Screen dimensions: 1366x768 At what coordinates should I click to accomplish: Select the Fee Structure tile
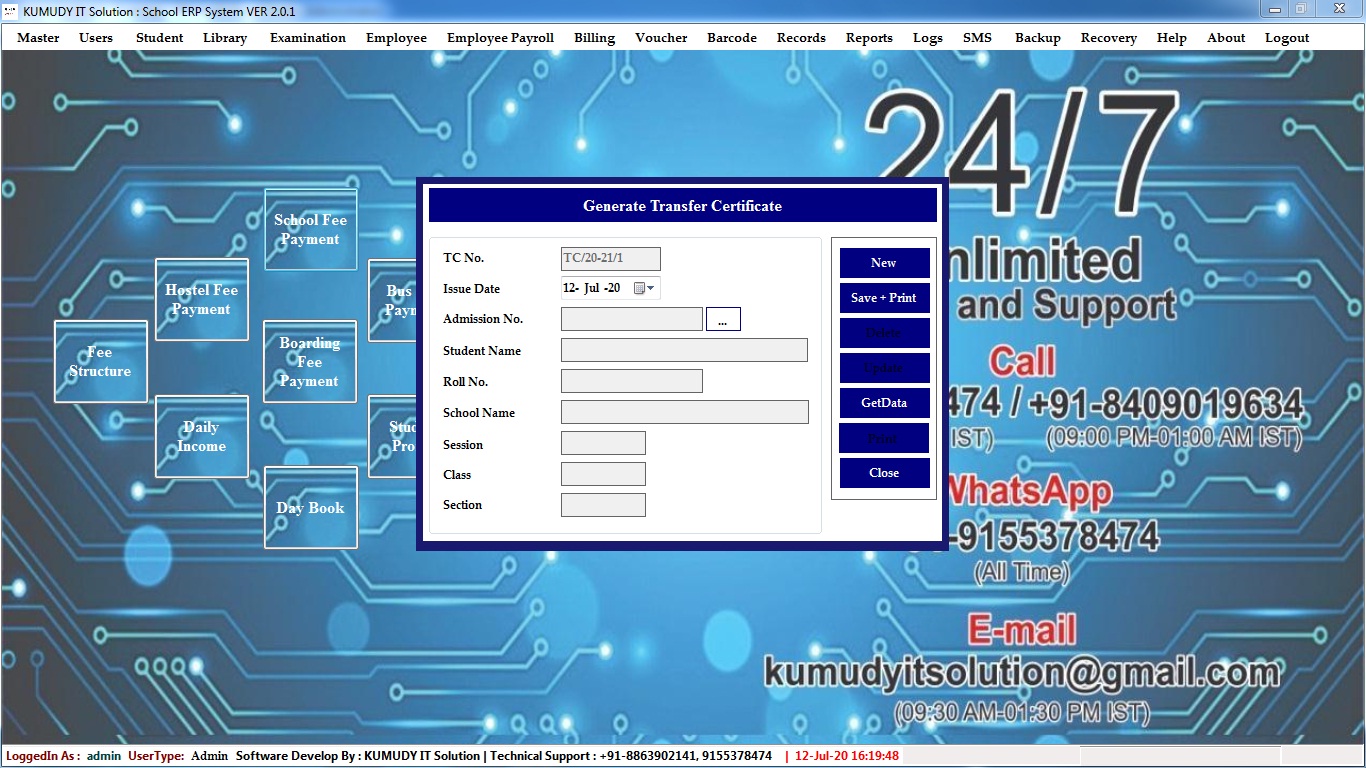click(x=100, y=362)
